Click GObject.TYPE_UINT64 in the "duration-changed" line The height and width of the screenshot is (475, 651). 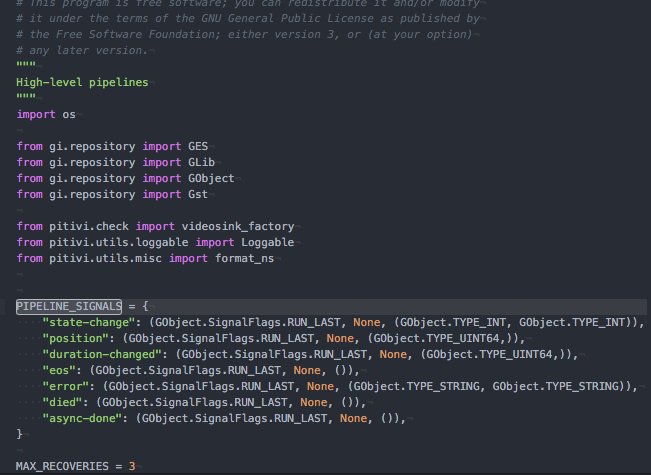tap(489, 355)
